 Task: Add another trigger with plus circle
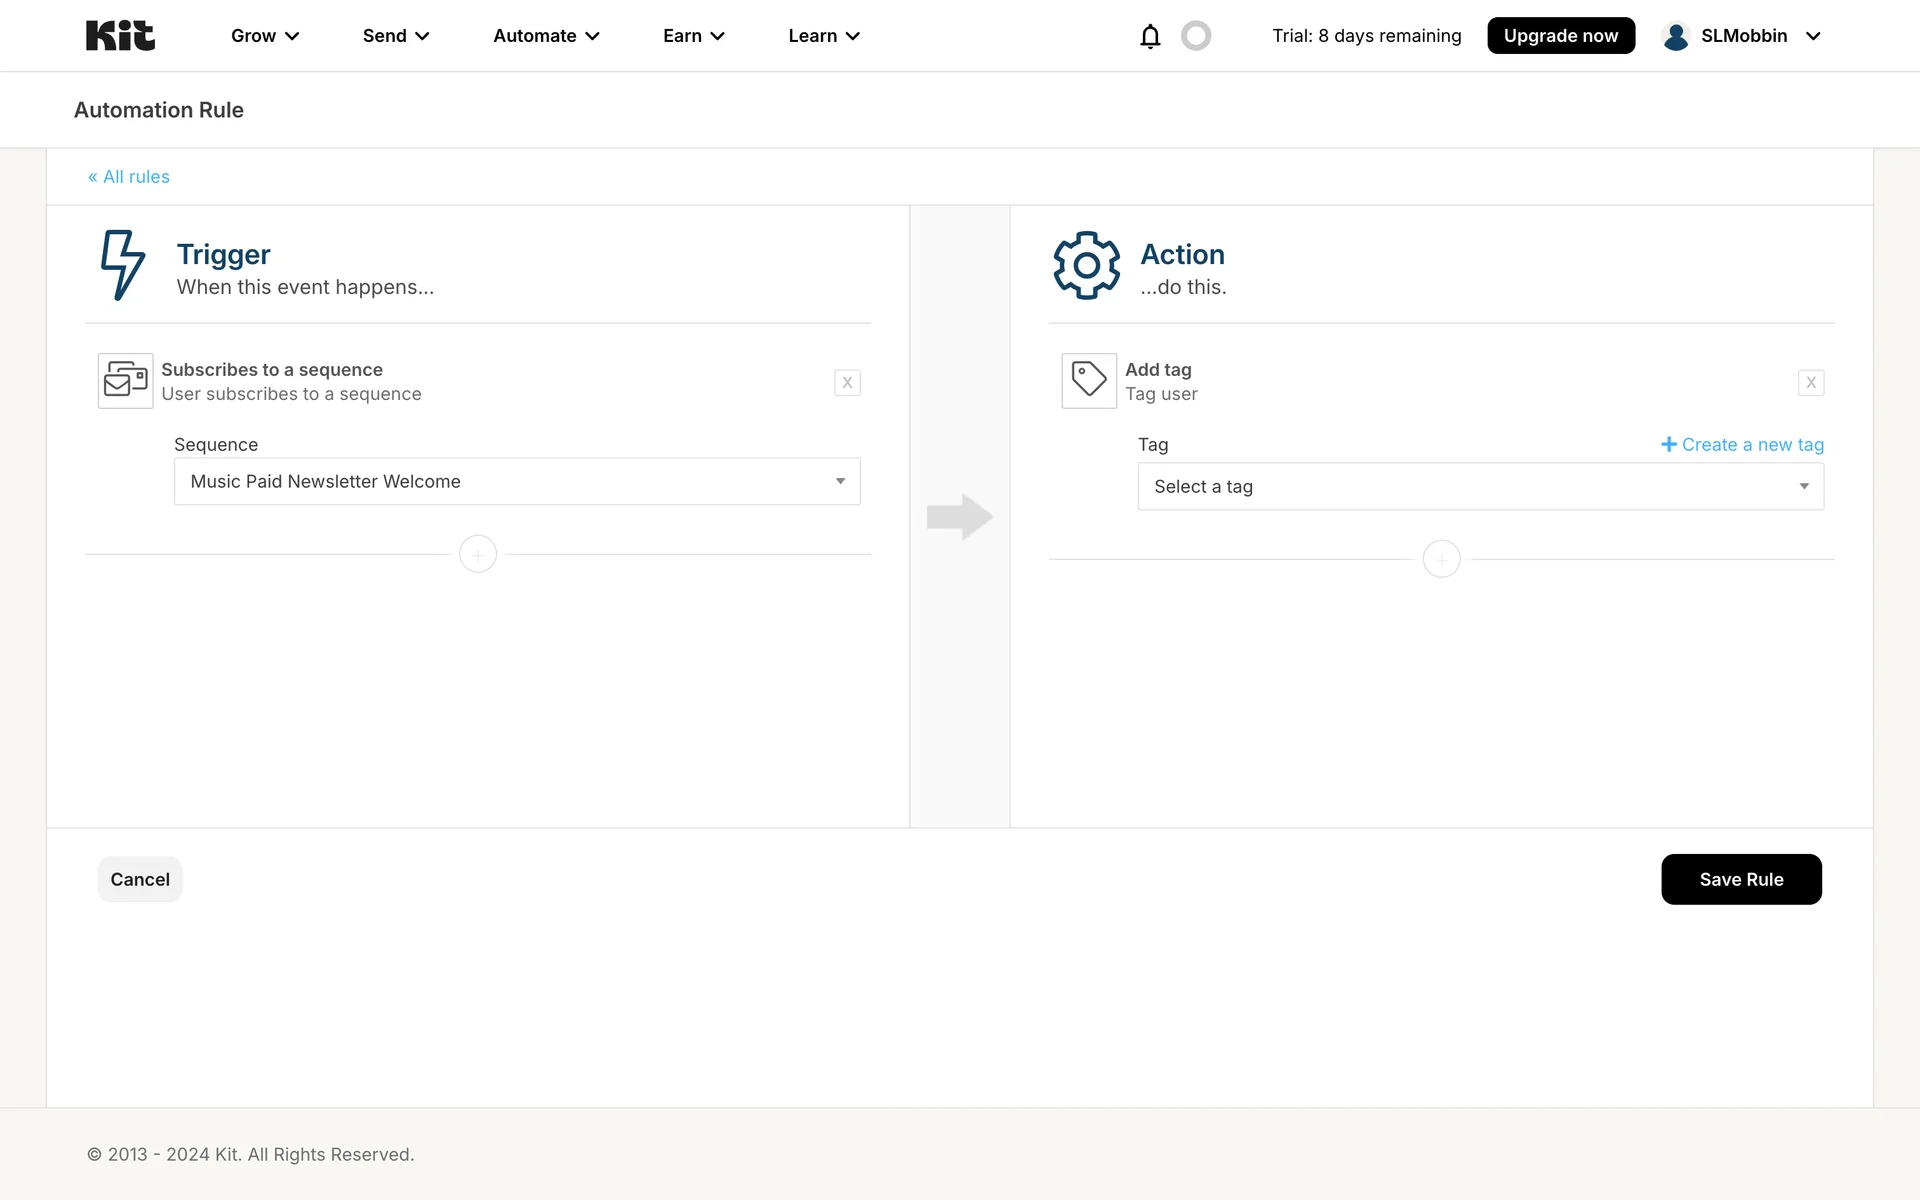pyautogui.click(x=478, y=554)
